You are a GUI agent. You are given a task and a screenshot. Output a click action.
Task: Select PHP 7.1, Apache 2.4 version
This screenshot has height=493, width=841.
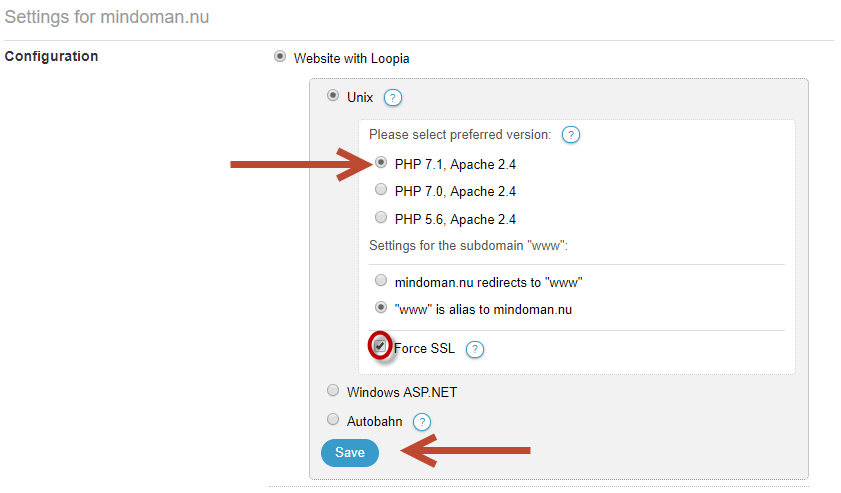pyautogui.click(x=381, y=162)
